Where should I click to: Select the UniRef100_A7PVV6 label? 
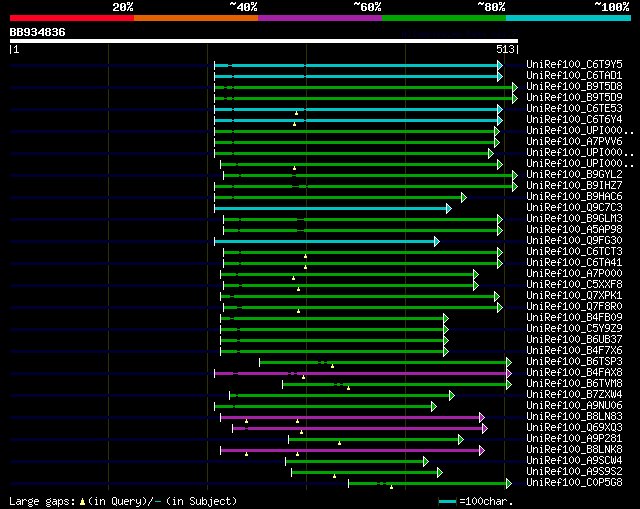[574, 141]
